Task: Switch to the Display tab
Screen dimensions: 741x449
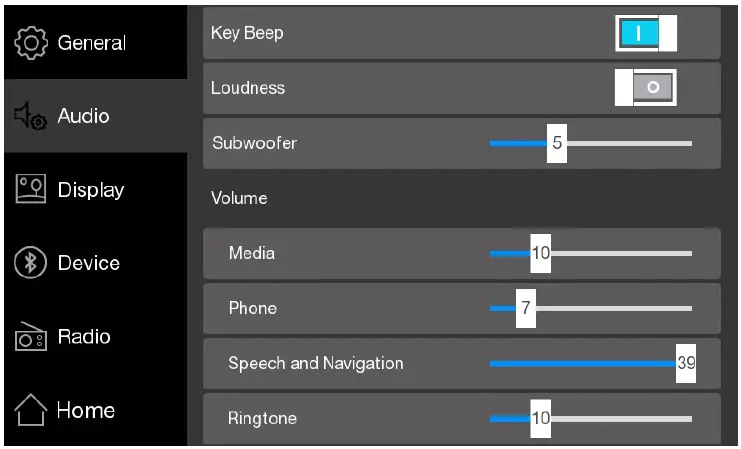Action: [x=90, y=190]
